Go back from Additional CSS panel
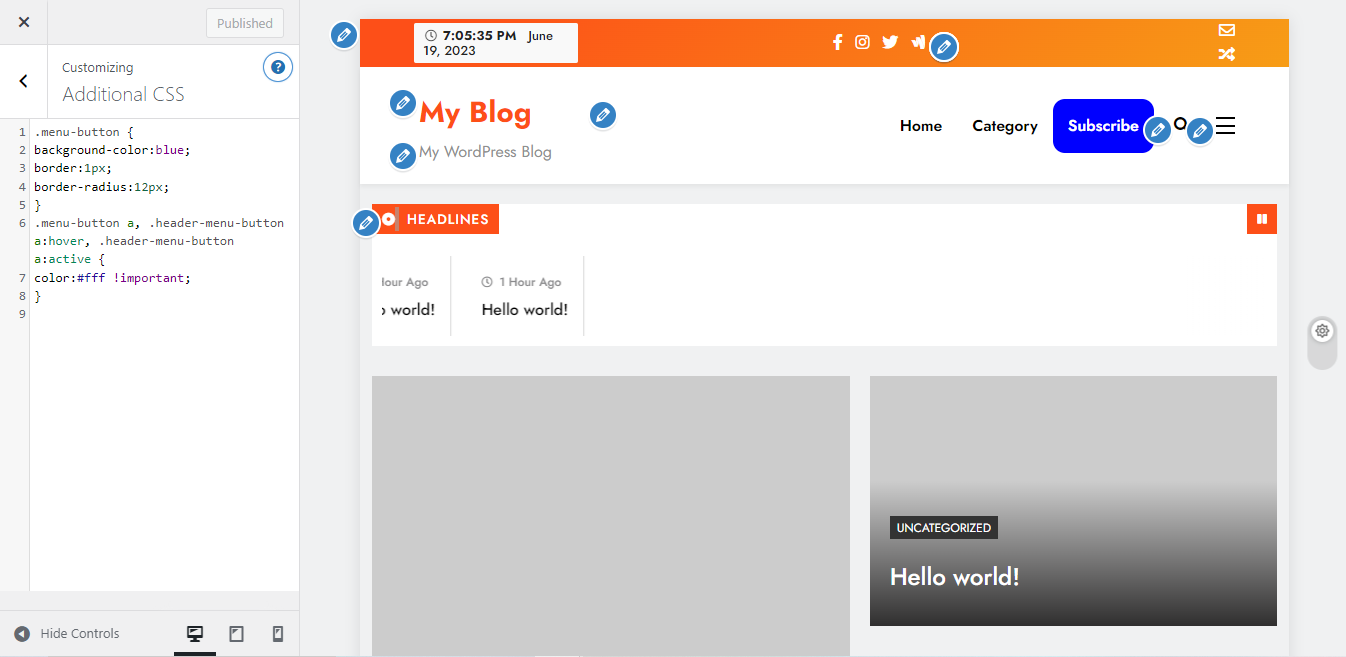 [x=24, y=81]
